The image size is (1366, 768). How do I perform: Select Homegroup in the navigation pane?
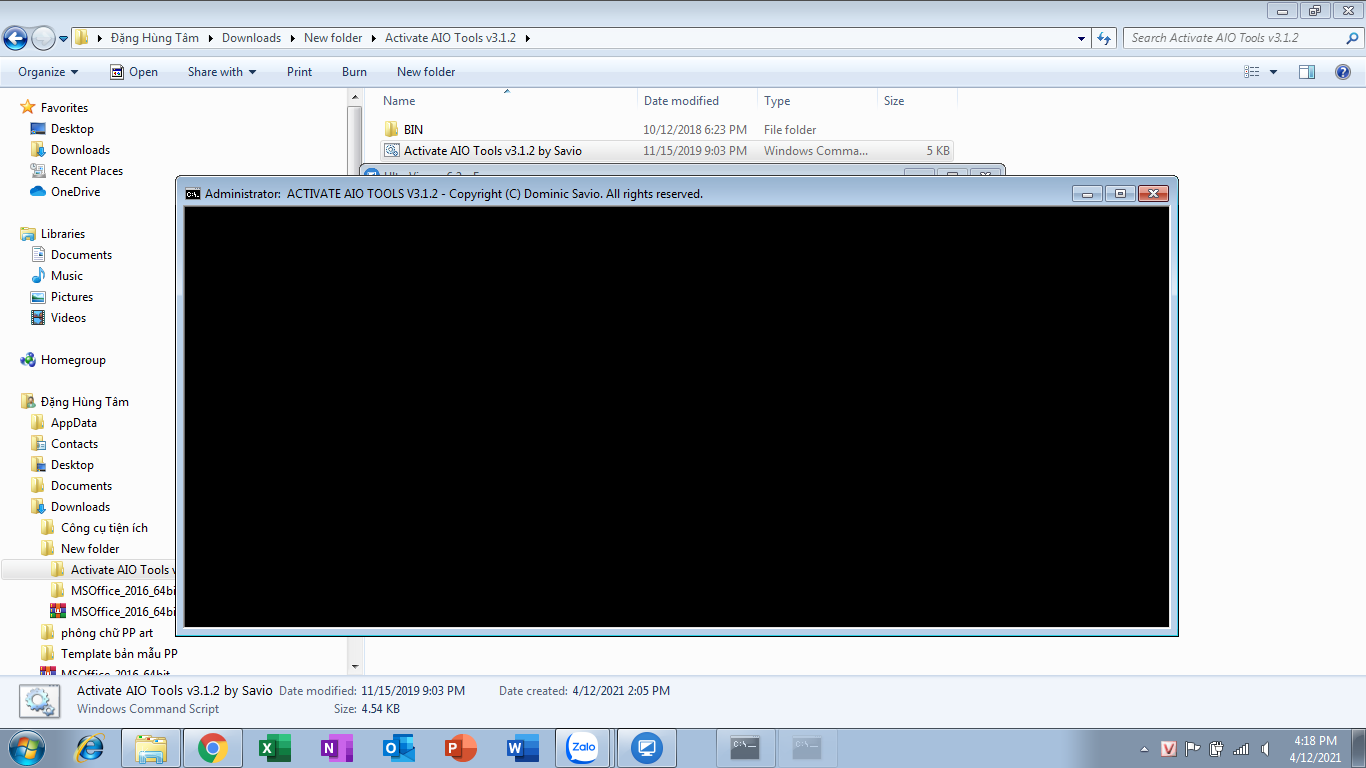[73, 360]
